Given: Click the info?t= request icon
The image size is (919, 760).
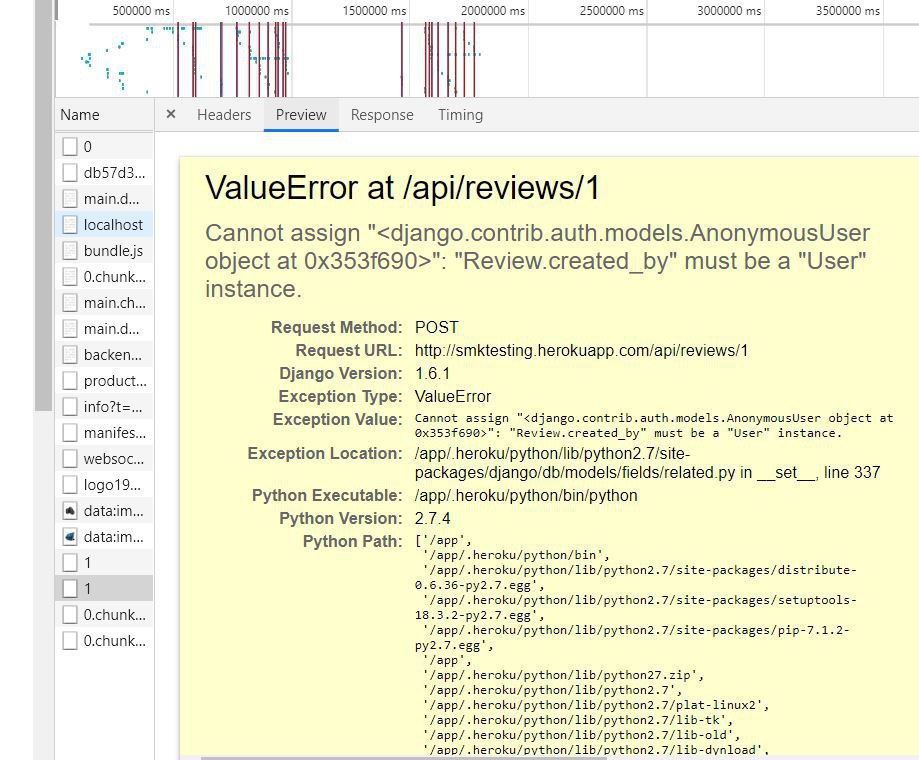Looking at the screenshot, I should [70, 407].
